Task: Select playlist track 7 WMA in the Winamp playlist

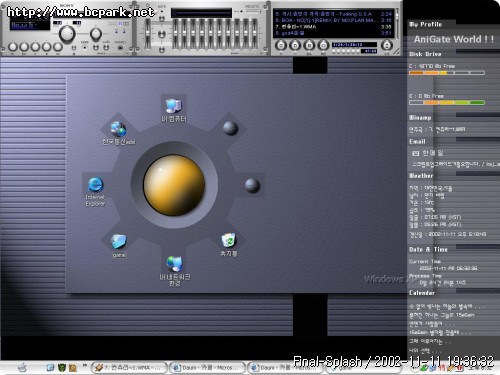Action: point(334,27)
